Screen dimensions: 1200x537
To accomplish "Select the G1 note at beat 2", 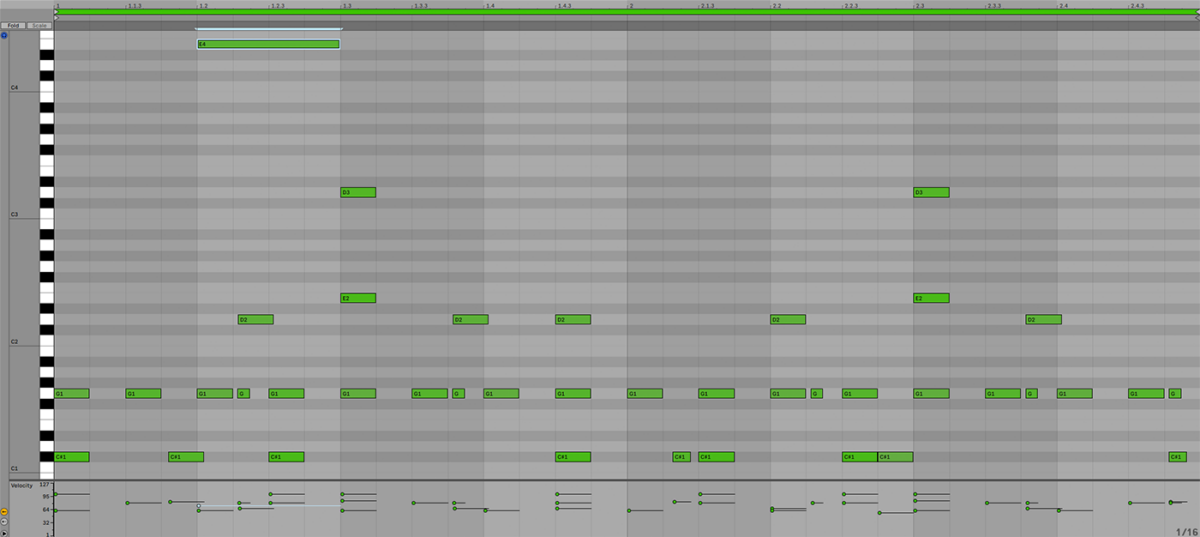I will (645, 394).
